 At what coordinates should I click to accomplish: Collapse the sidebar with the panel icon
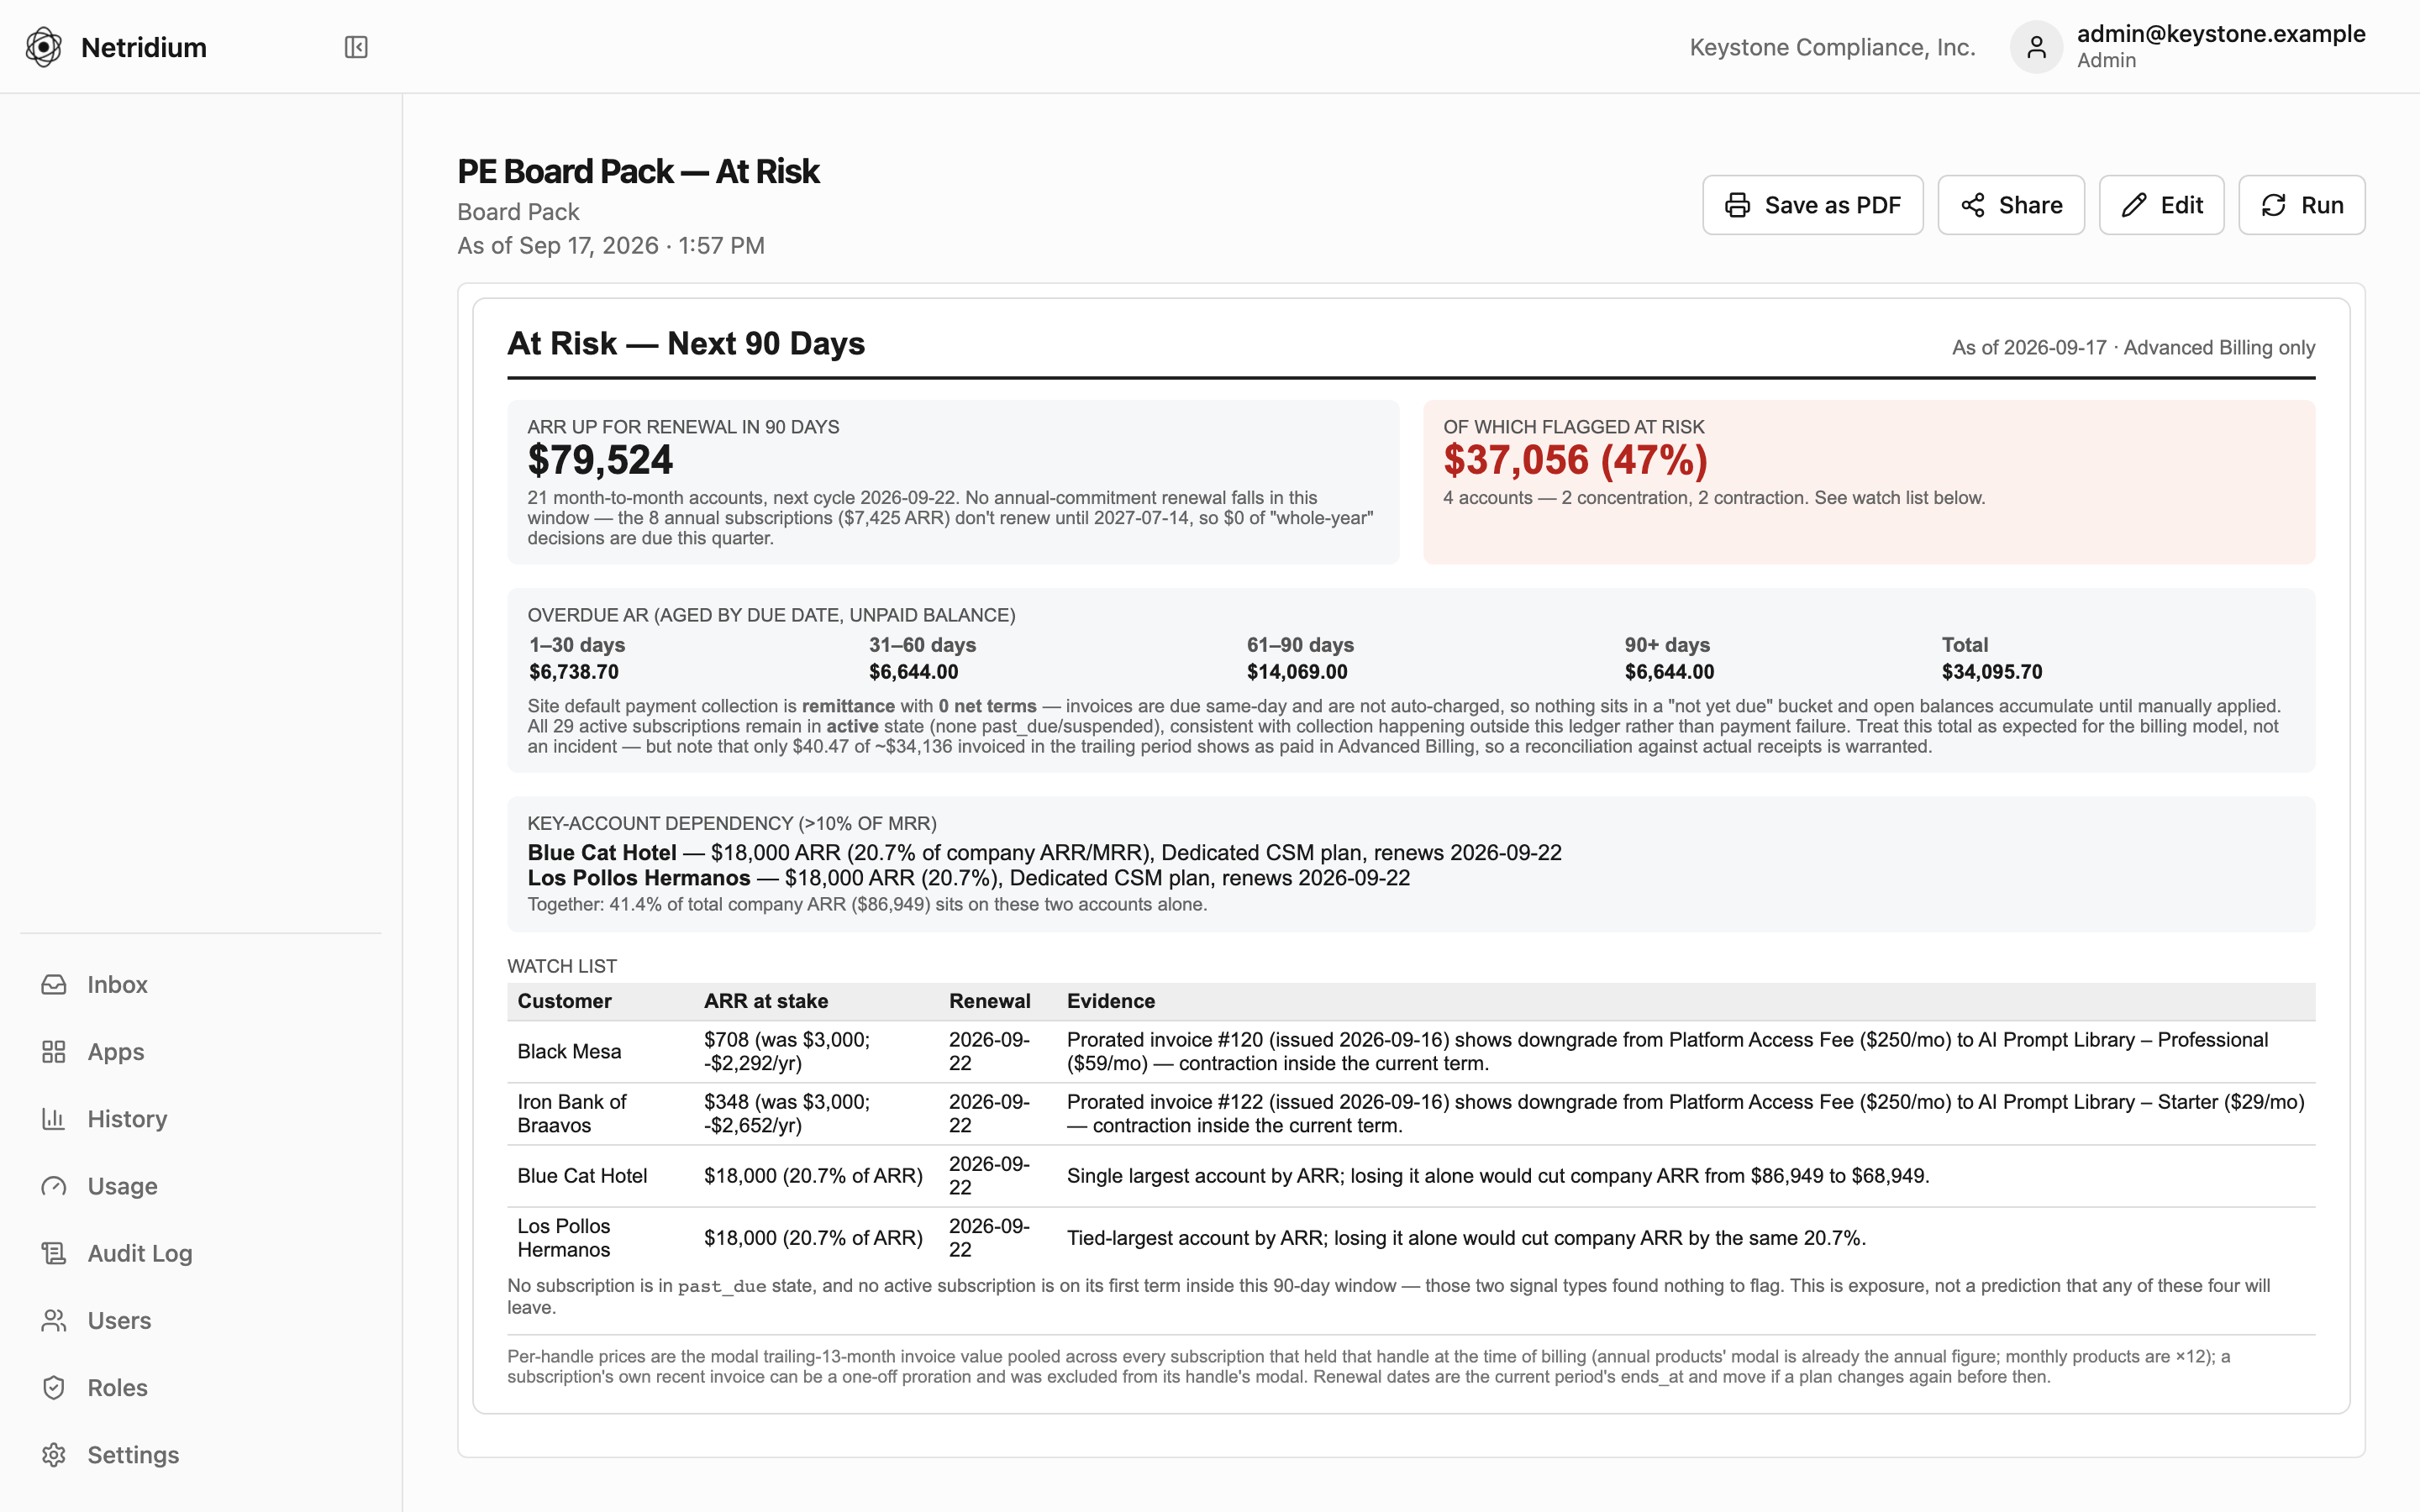tap(356, 47)
